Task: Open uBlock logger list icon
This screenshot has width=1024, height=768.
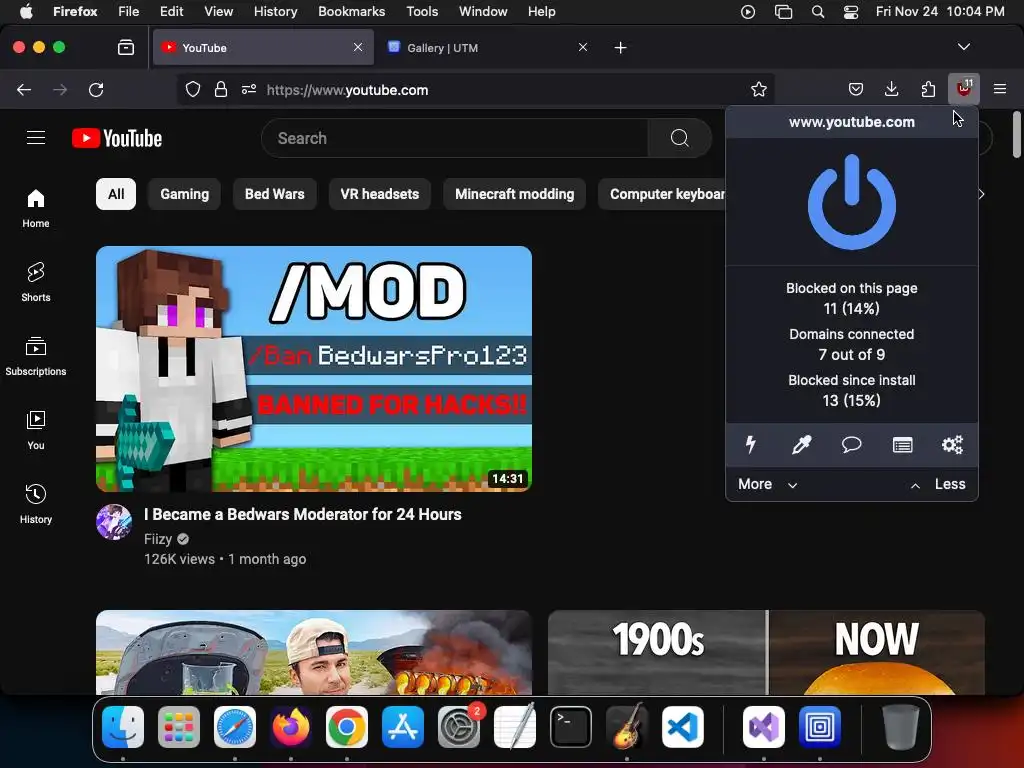Action: [x=903, y=445]
